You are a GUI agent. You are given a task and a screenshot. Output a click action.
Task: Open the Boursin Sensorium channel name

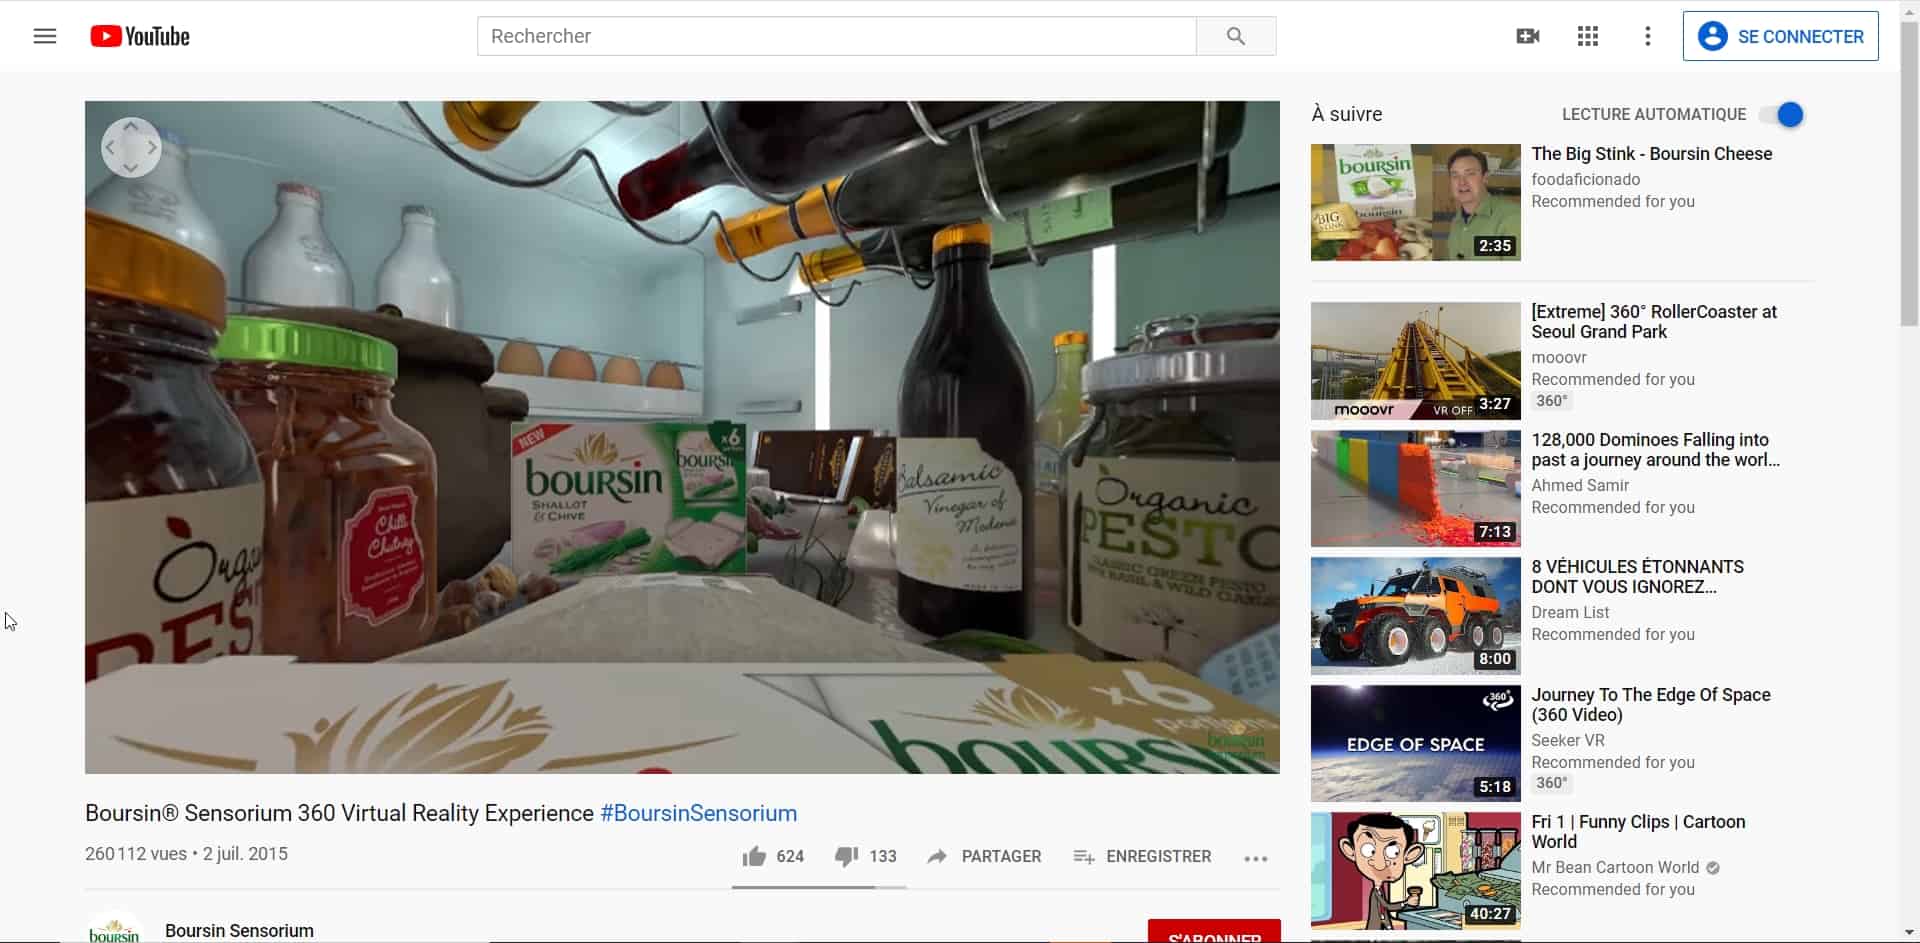click(239, 931)
